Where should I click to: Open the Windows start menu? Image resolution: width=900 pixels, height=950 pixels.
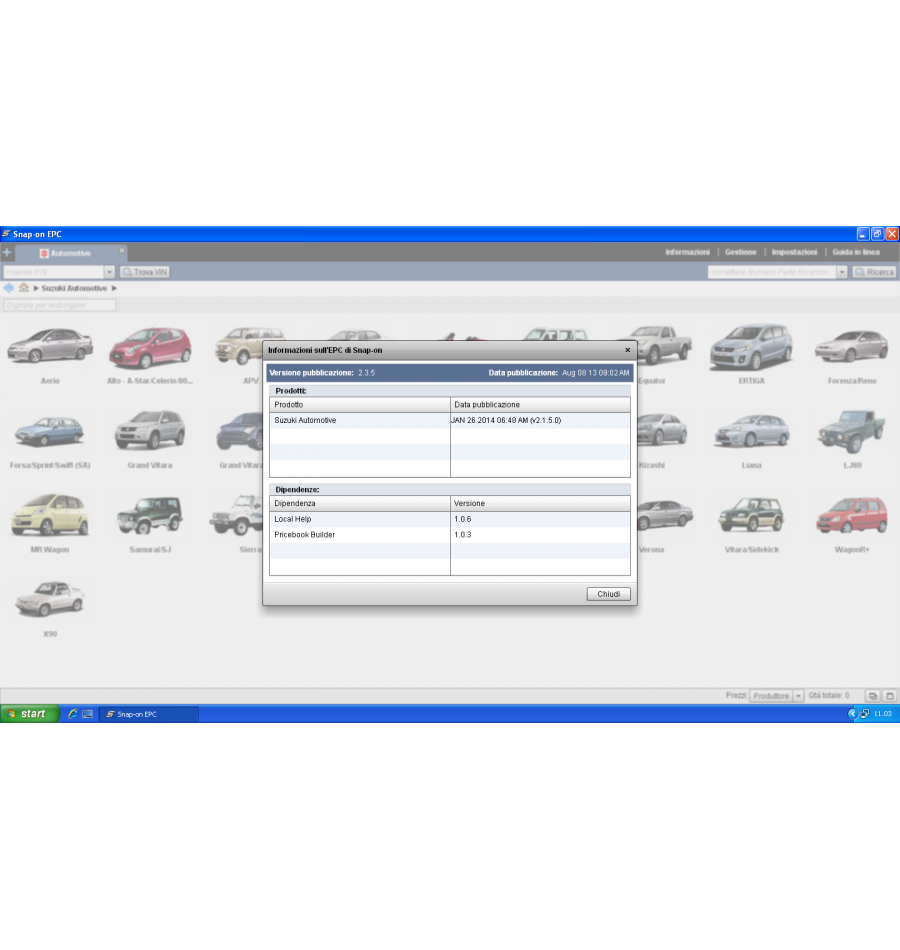click(x=30, y=714)
